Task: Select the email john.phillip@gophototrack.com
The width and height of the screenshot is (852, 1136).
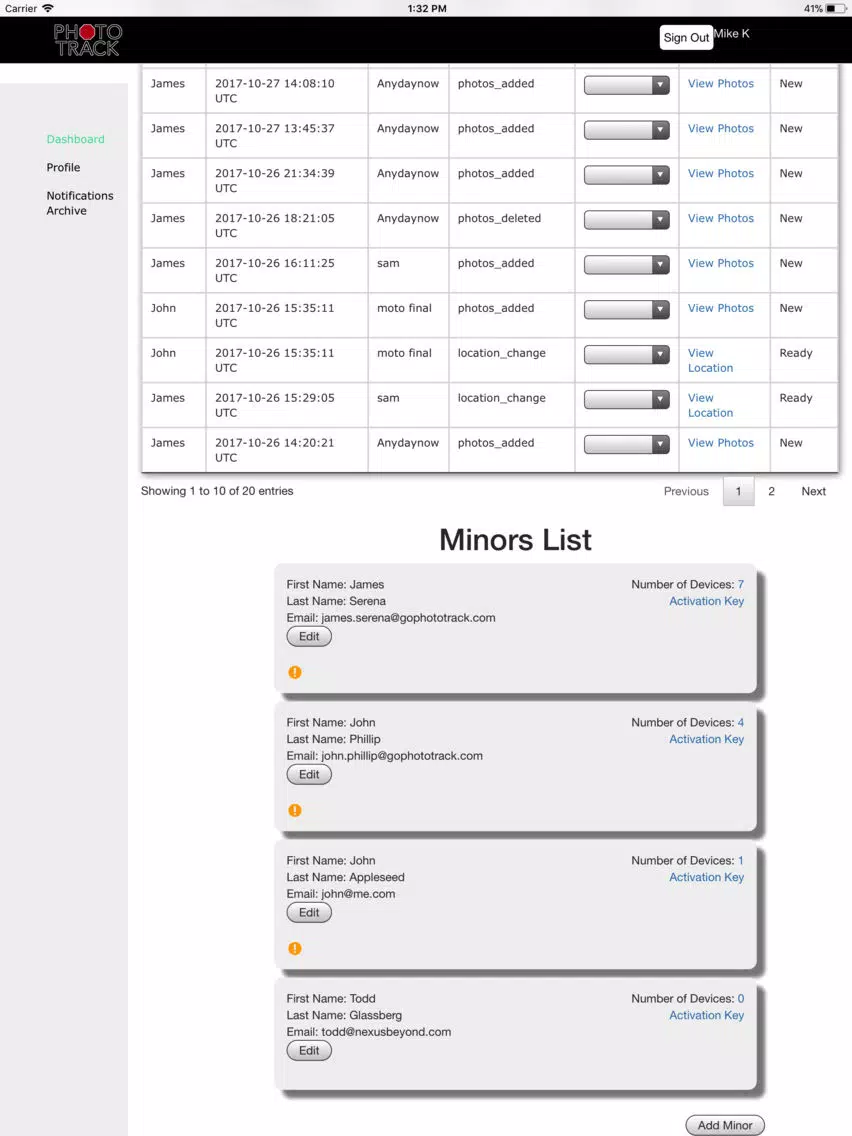Action: pos(402,756)
